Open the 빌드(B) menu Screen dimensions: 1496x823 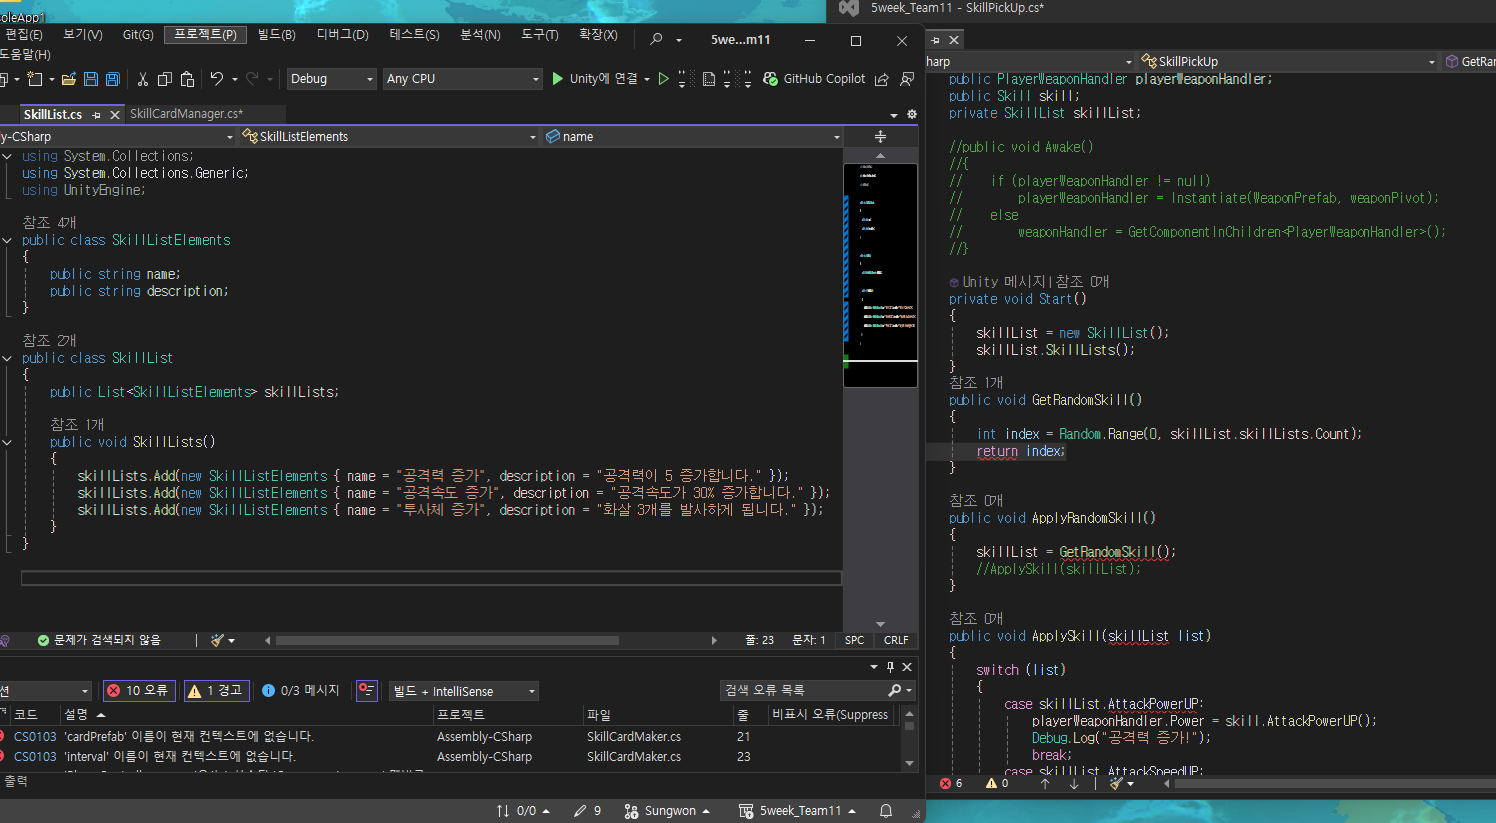276,35
